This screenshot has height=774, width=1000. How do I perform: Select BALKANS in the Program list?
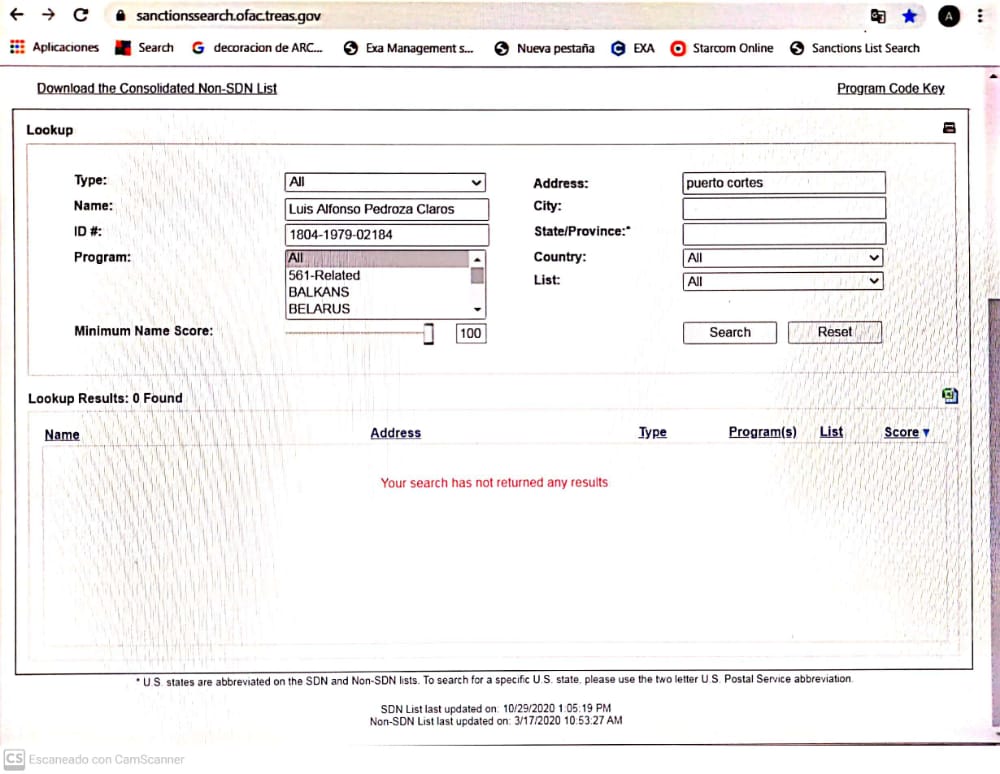click(x=319, y=292)
